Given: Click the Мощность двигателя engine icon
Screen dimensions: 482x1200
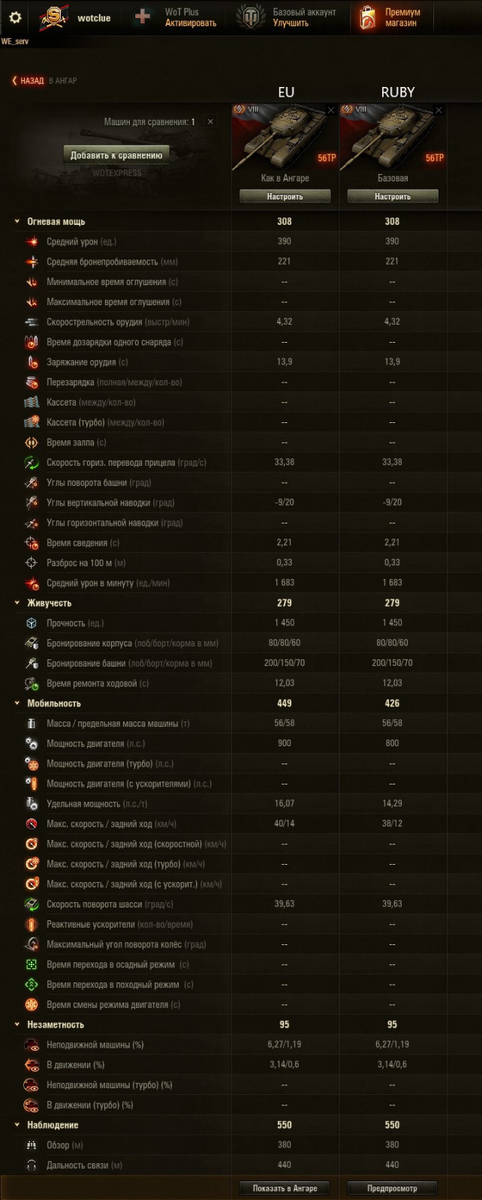Looking at the screenshot, I should click(33, 743).
